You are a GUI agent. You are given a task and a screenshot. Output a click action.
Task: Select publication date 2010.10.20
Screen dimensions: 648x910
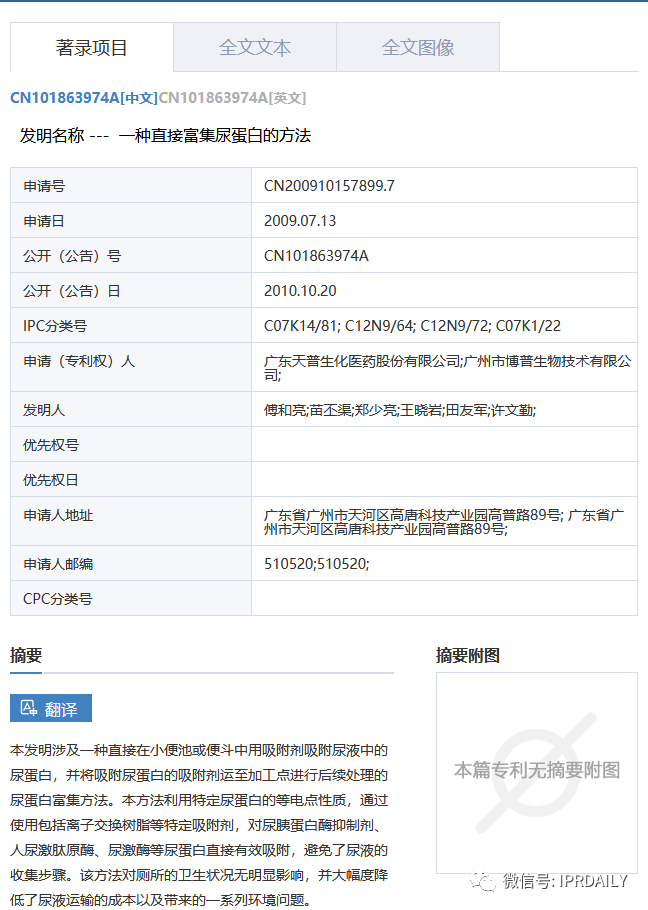pos(300,291)
